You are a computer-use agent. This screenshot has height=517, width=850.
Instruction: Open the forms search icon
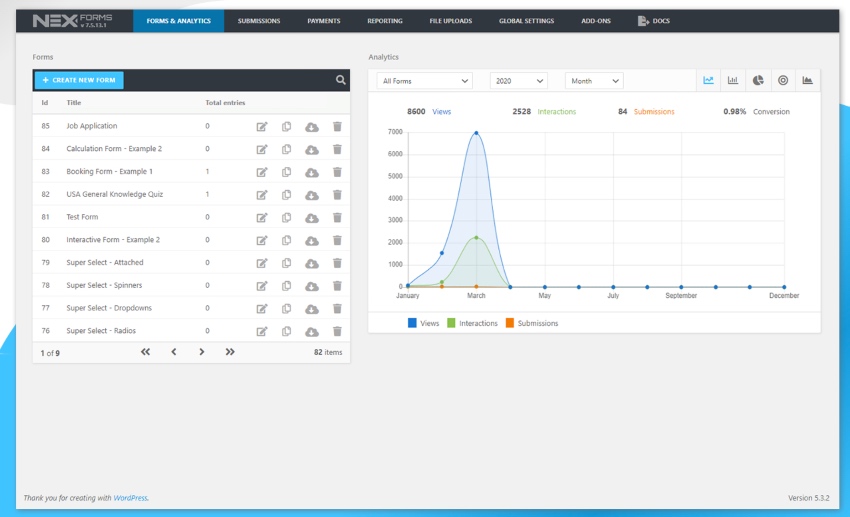tap(341, 80)
